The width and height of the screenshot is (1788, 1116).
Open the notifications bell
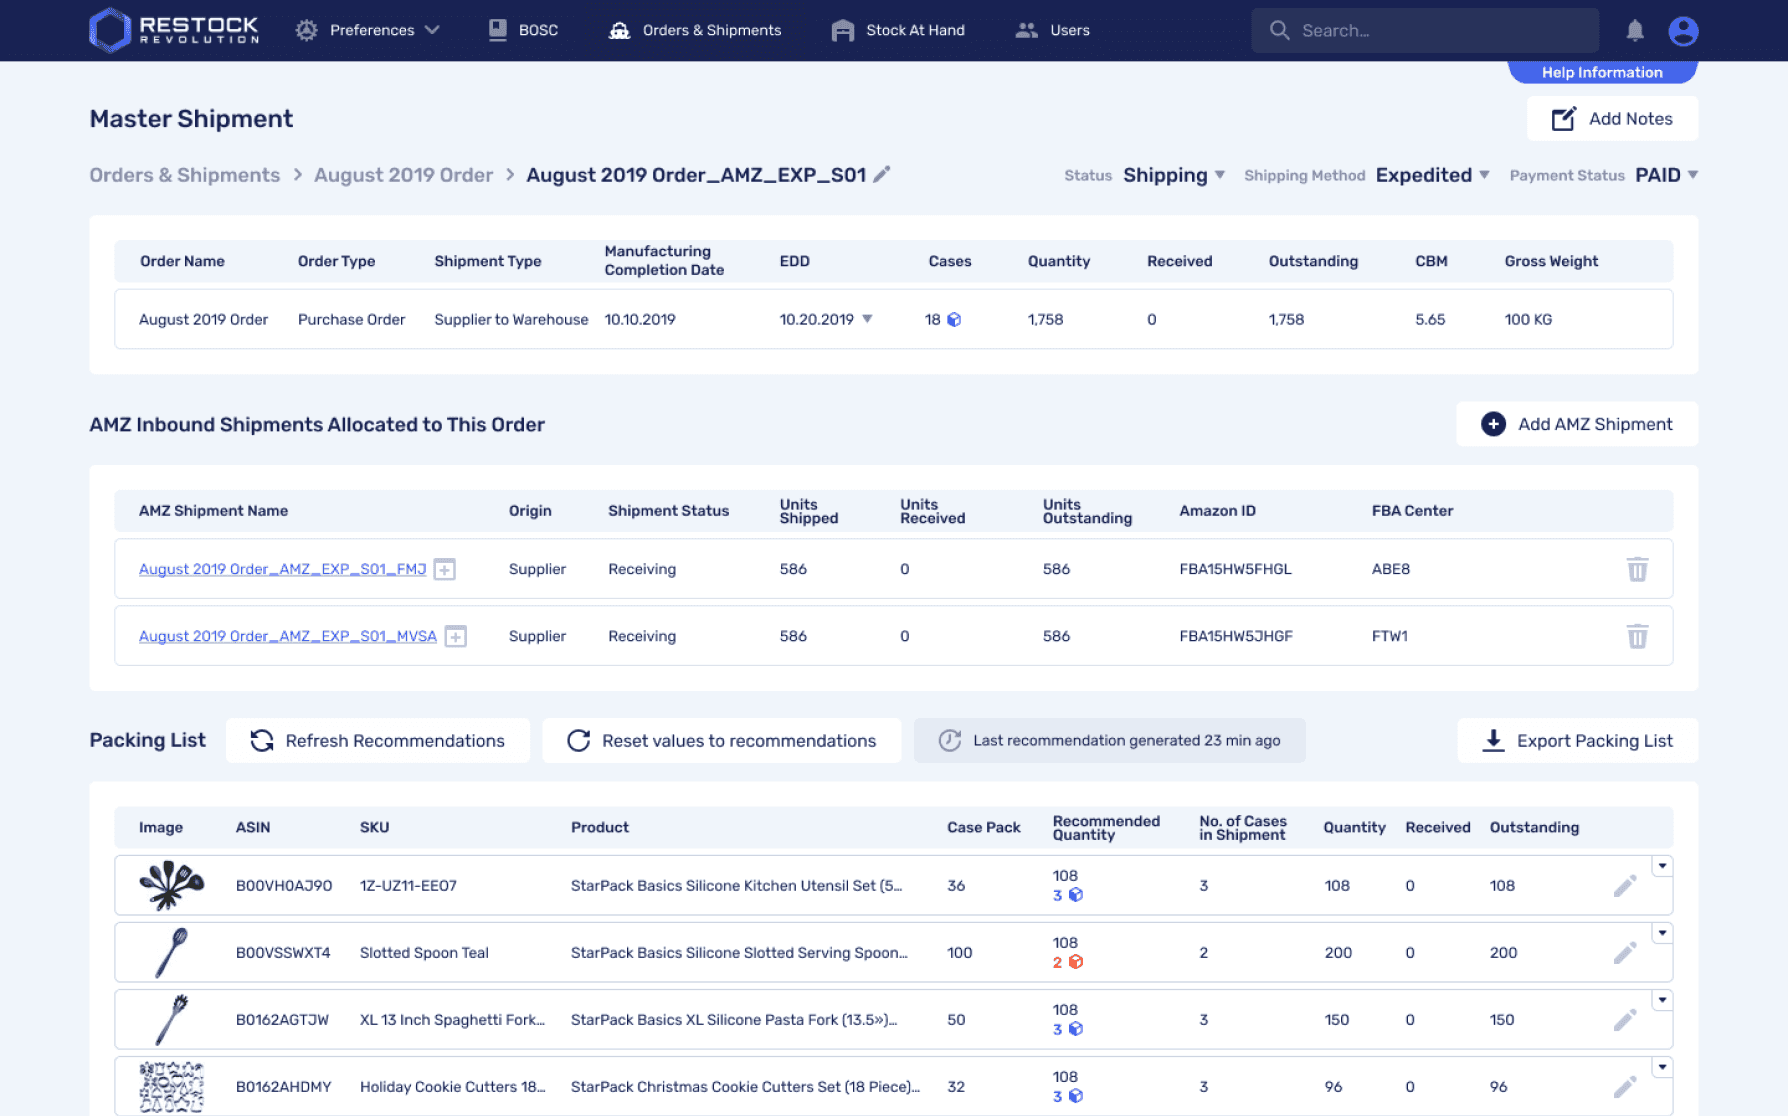pyautogui.click(x=1635, y=31)
